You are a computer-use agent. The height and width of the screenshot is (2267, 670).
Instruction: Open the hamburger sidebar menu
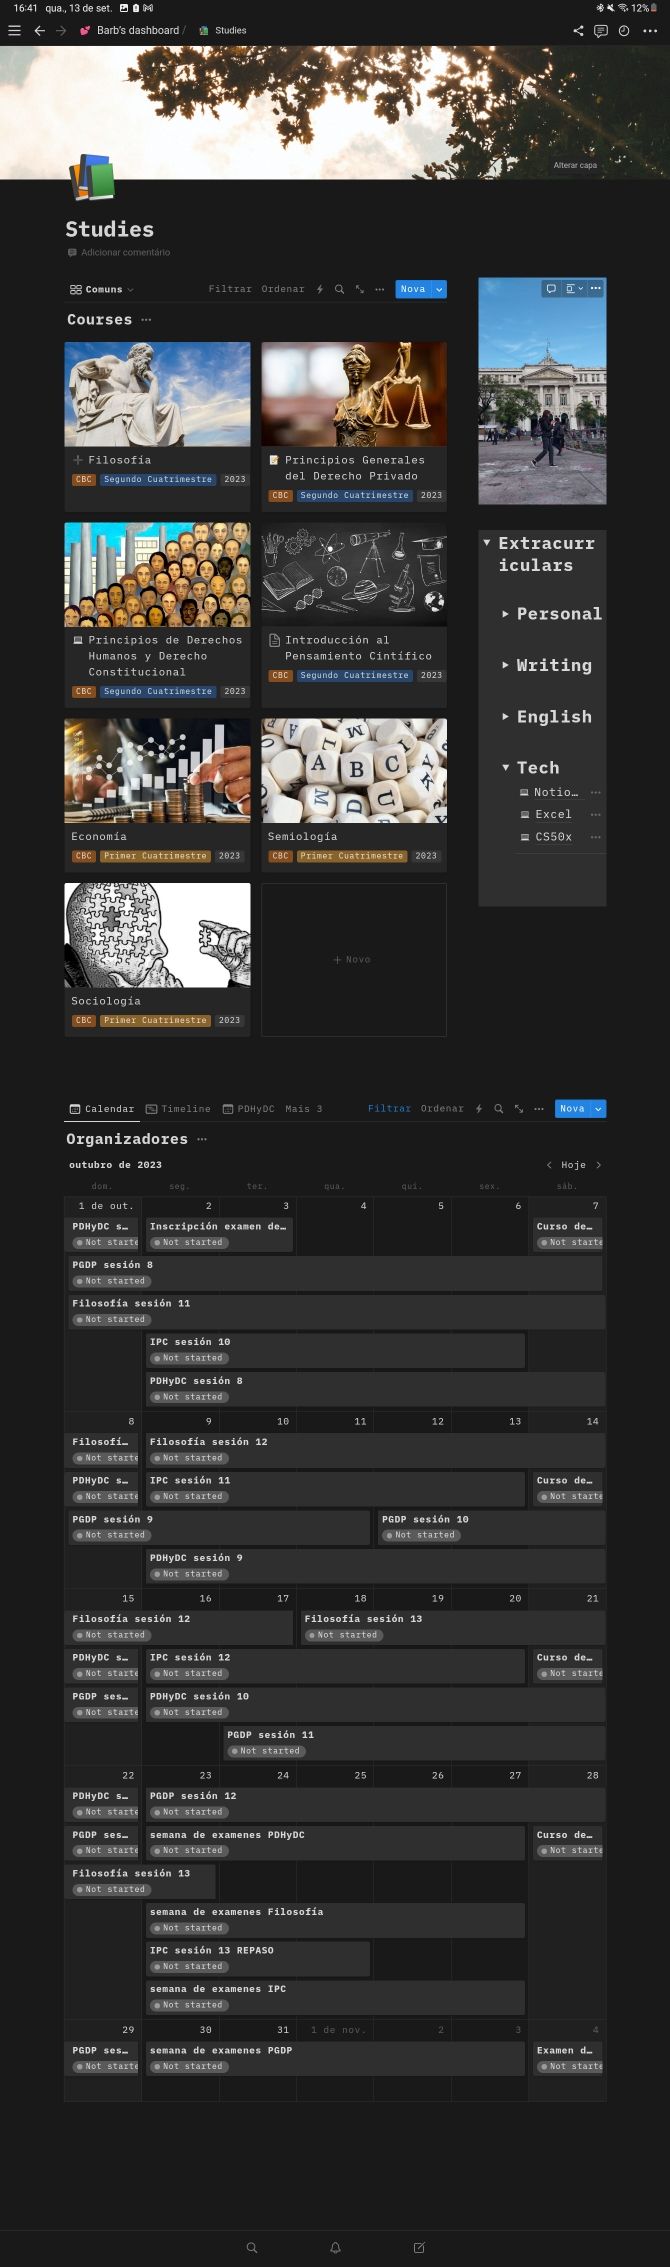14,31
